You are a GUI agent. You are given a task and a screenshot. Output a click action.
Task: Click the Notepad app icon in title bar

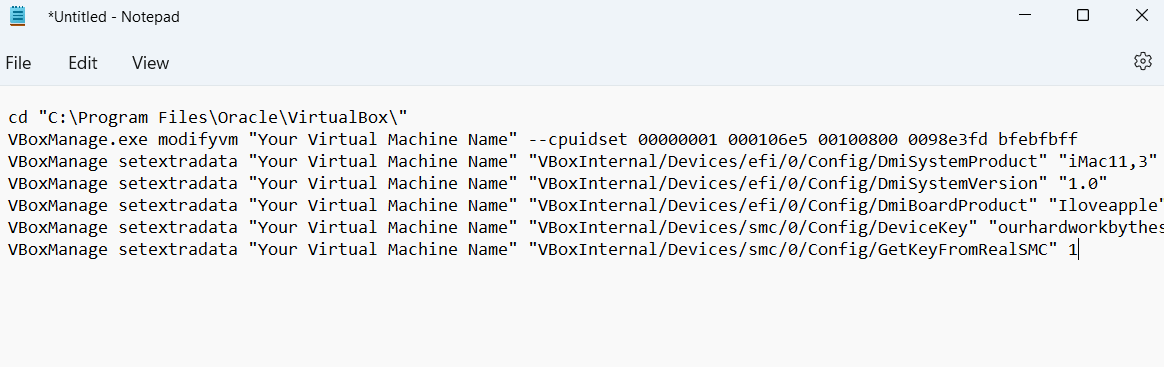pyautogui.click(x=17, y=16)
